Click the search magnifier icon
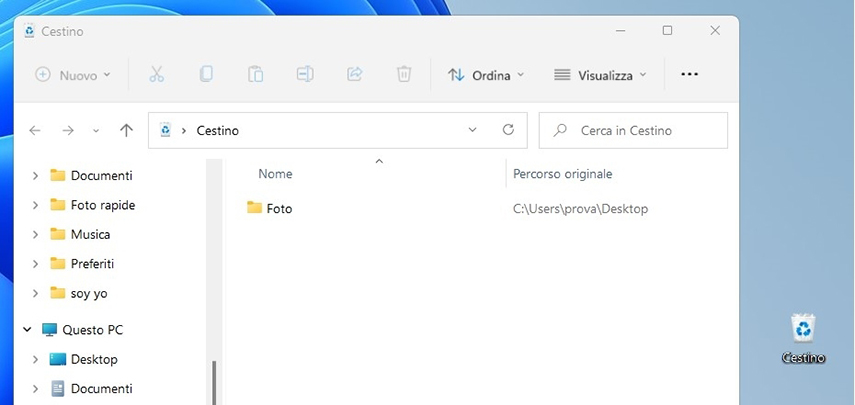The height and width of the screenshot is (405, 855). click(x=559, y=130)
